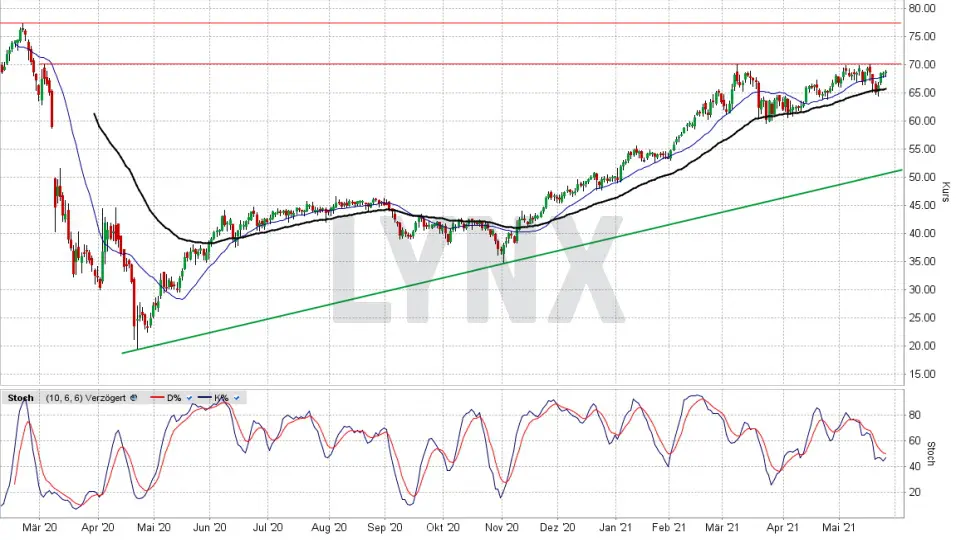This screenshot has width=960, height=540.
Task: Click the 20 level on stochastic axis
Action: coord(915,492)
